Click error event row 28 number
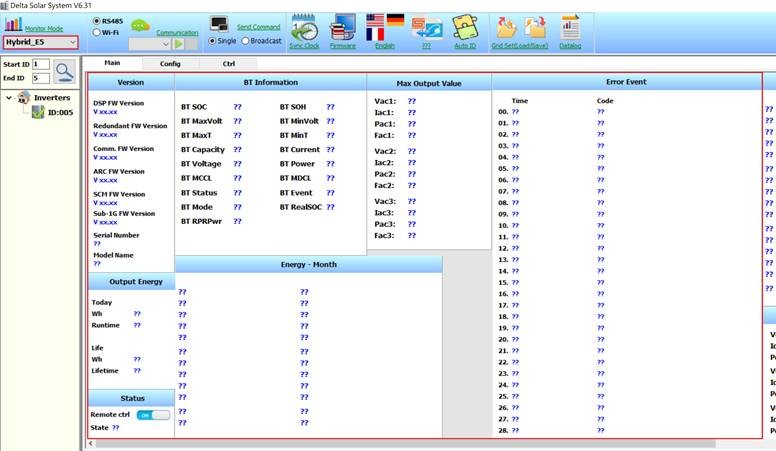 (503, 430)
